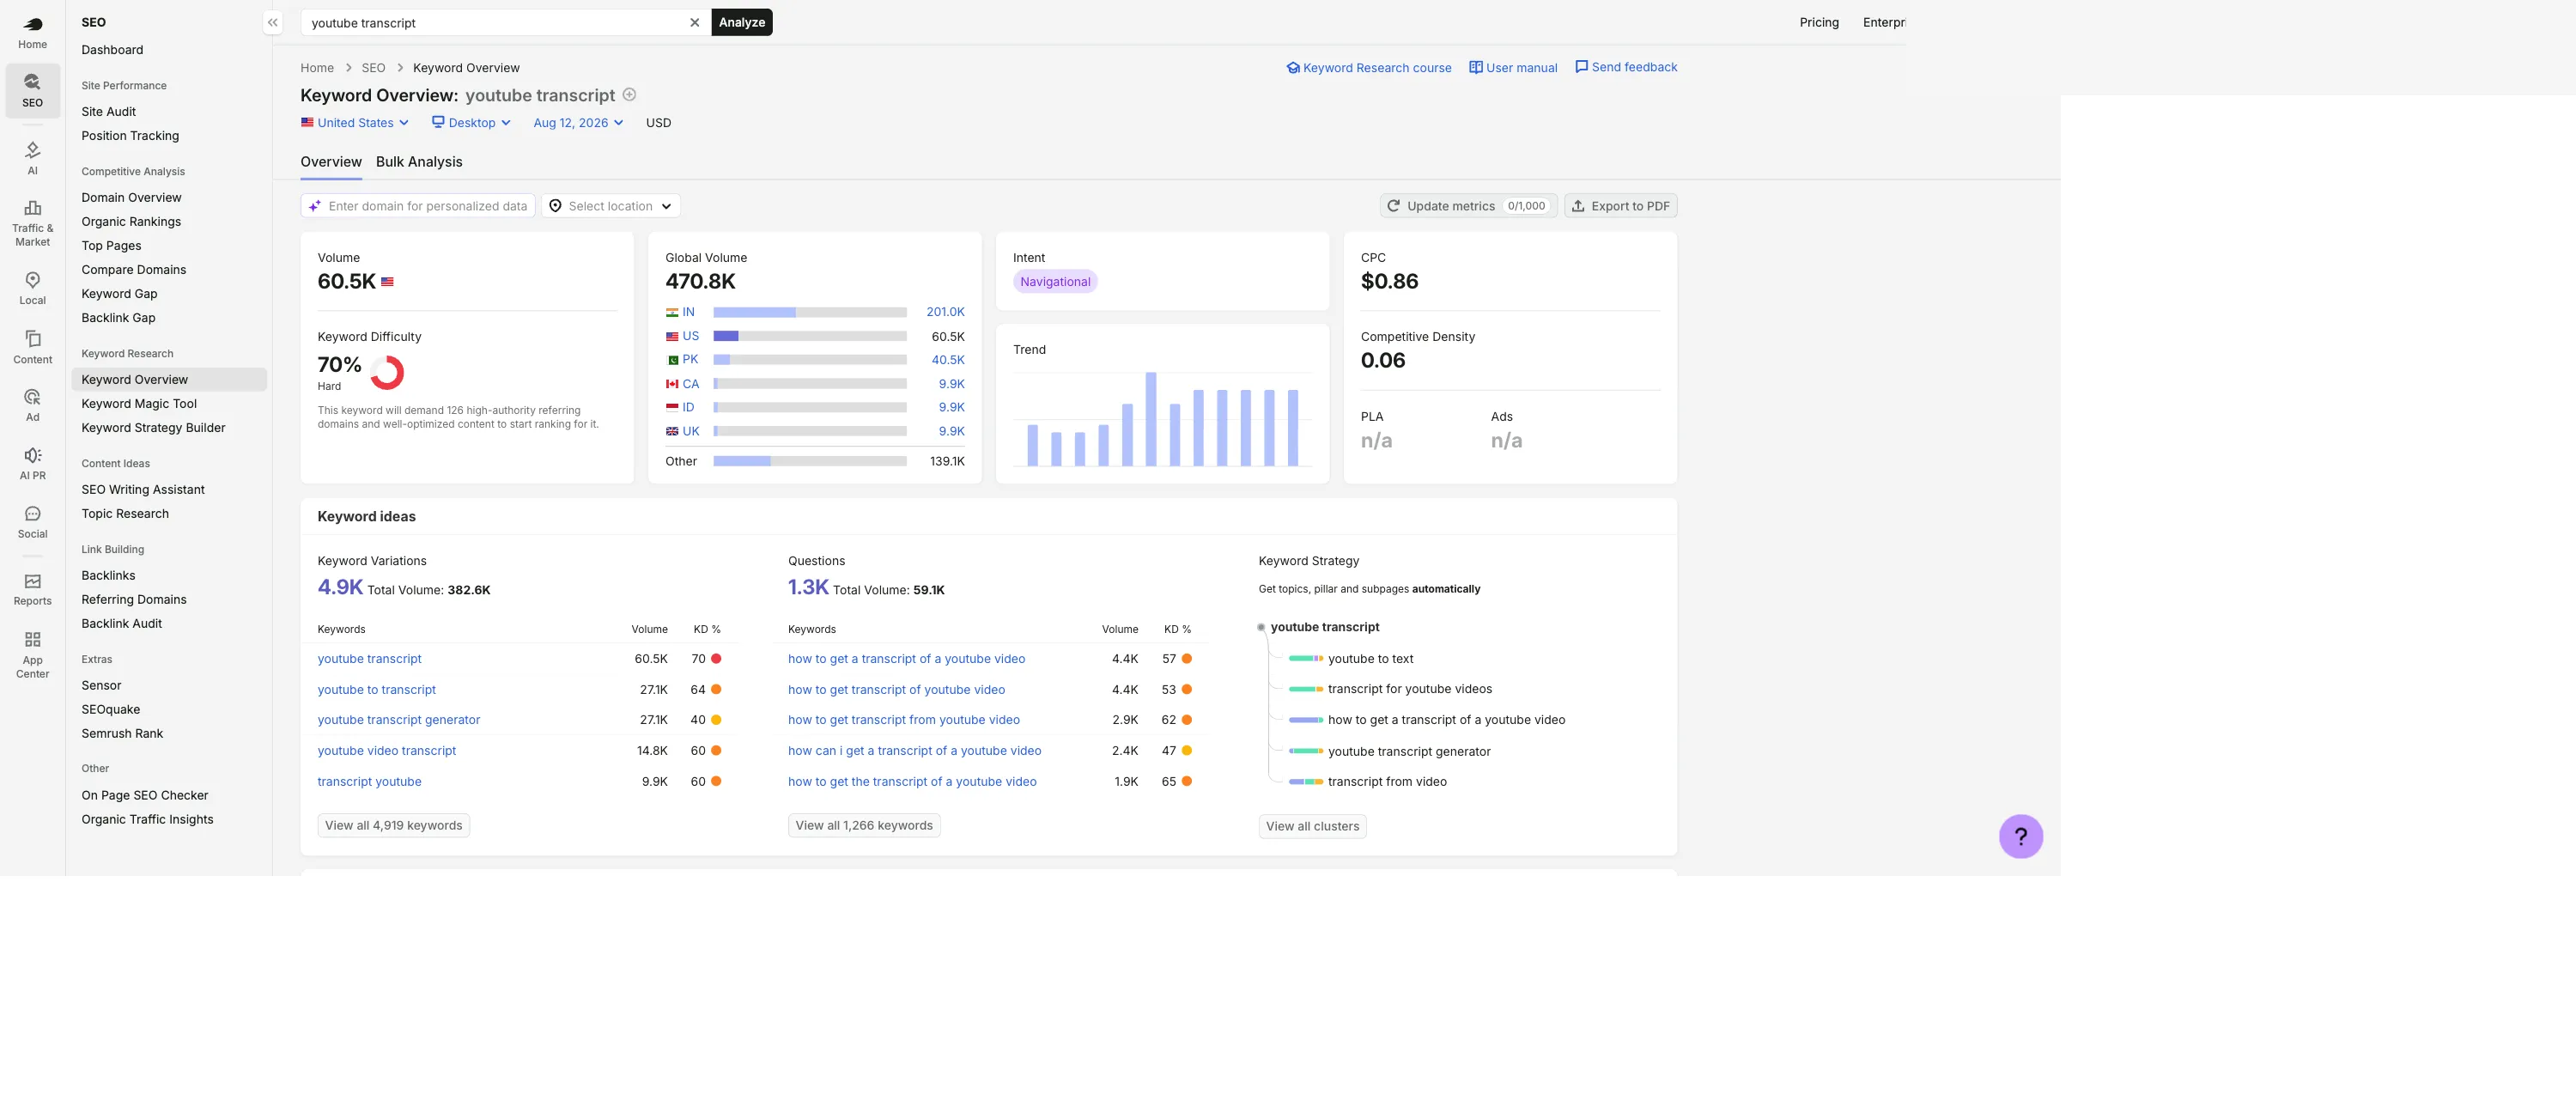
Task: Click Send feedback
Action: [x=1626, y=67]
